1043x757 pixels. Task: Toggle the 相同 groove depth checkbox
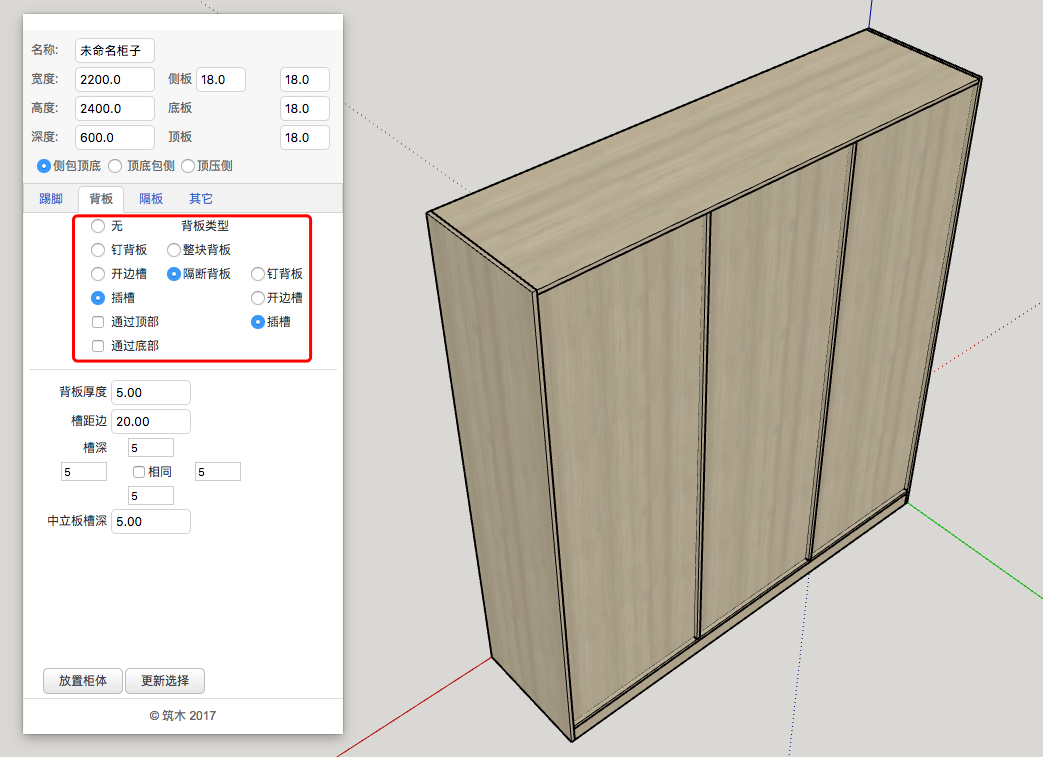(x=139, y=472)
